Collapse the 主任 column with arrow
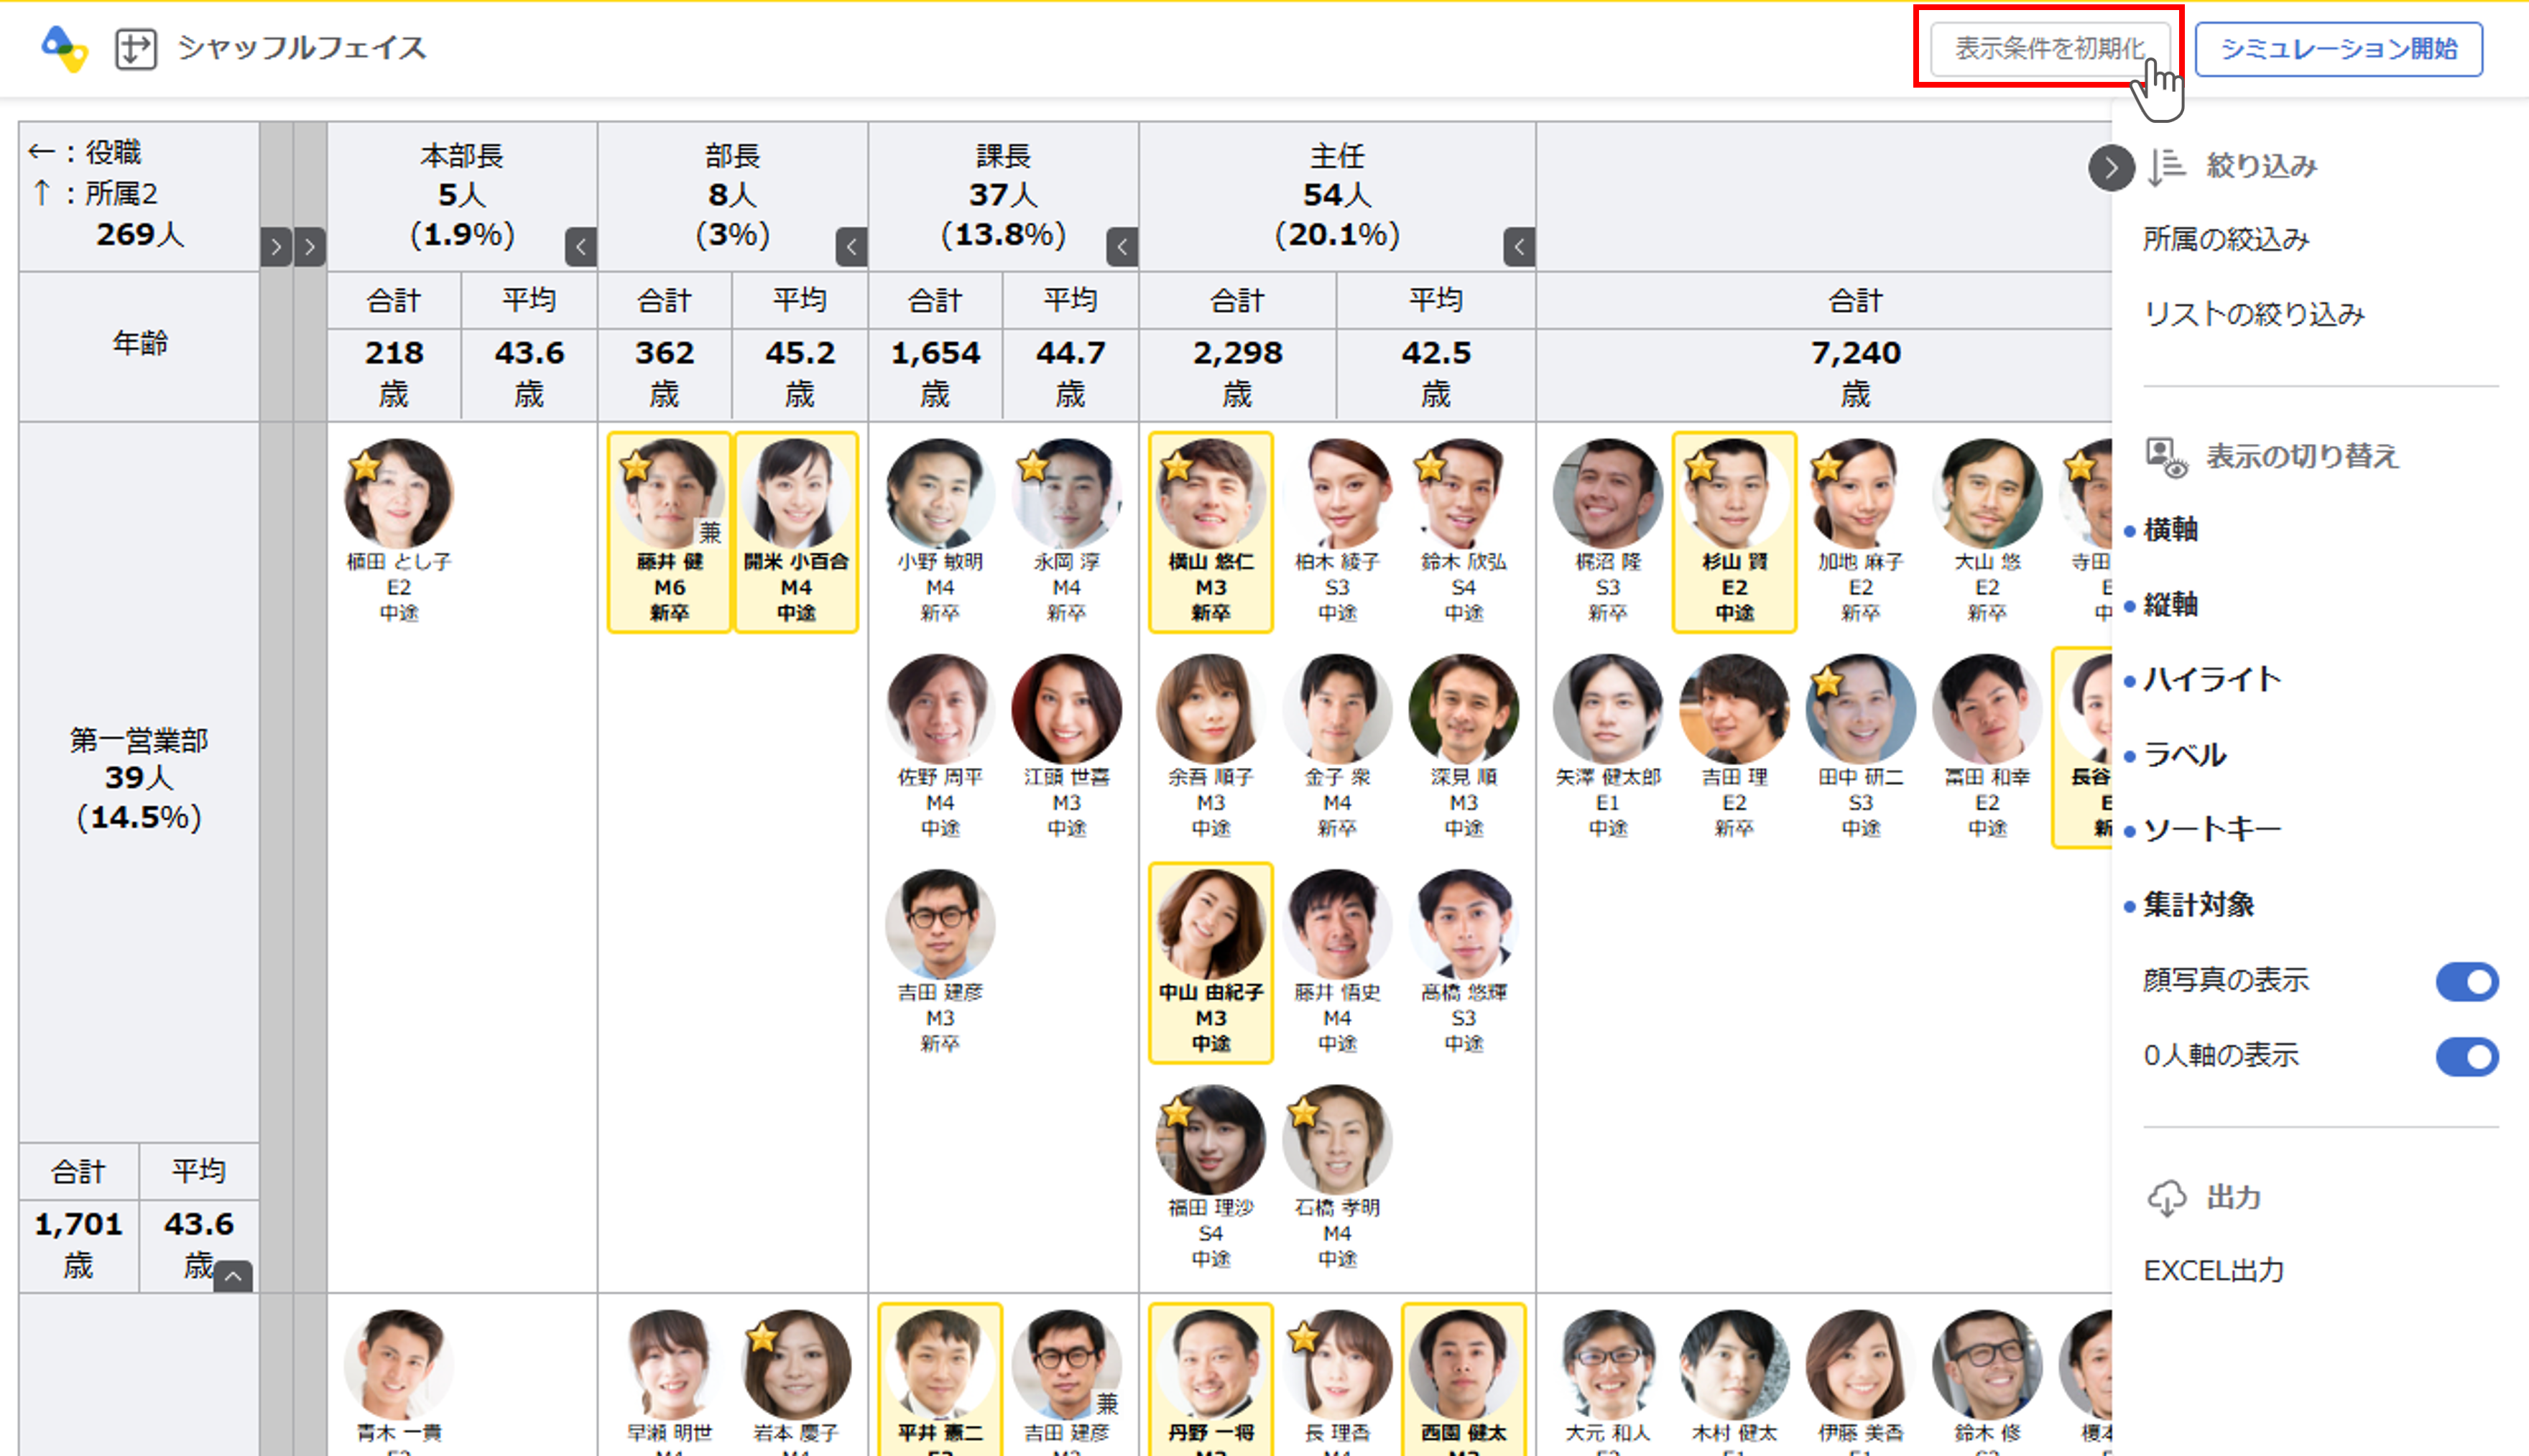Image resolution: width=2529 pixels, height=1456 pixels. (1519, 247)
